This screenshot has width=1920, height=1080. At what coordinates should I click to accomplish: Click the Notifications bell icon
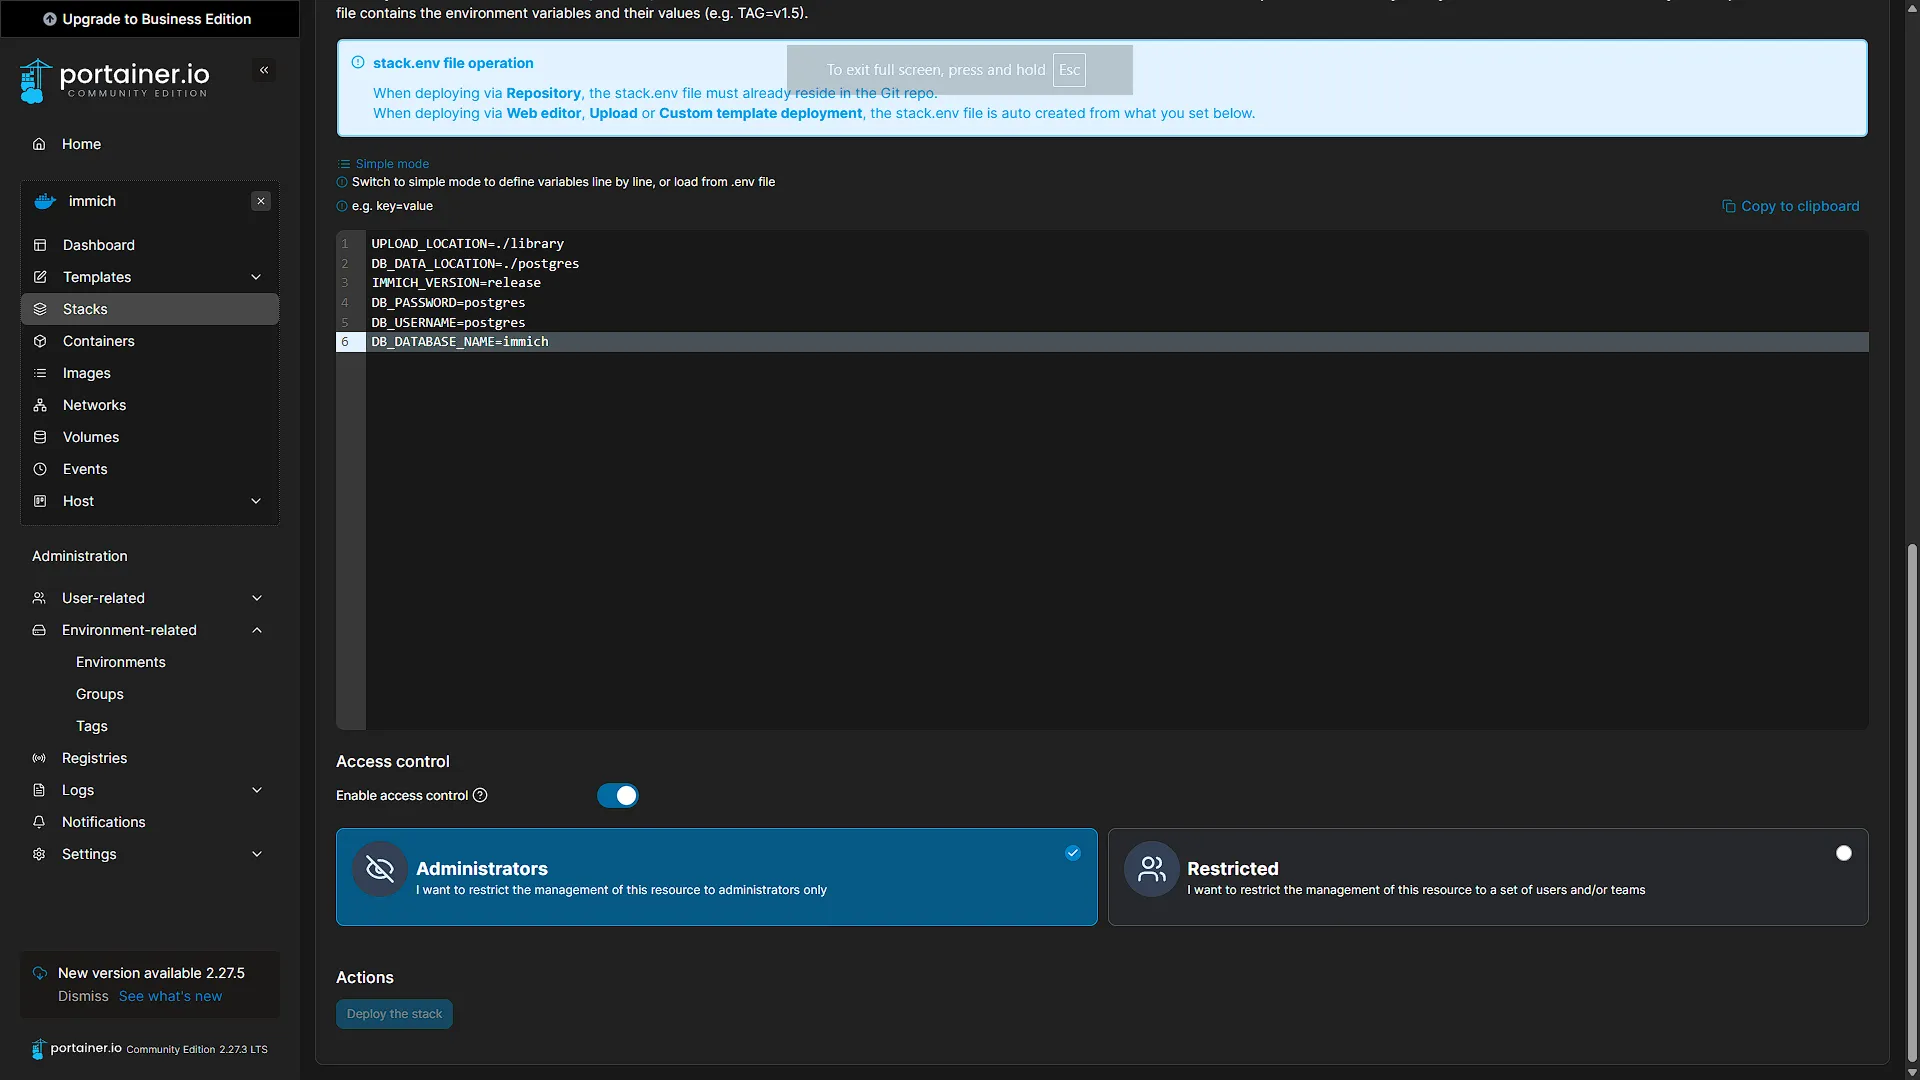[39, 822]
